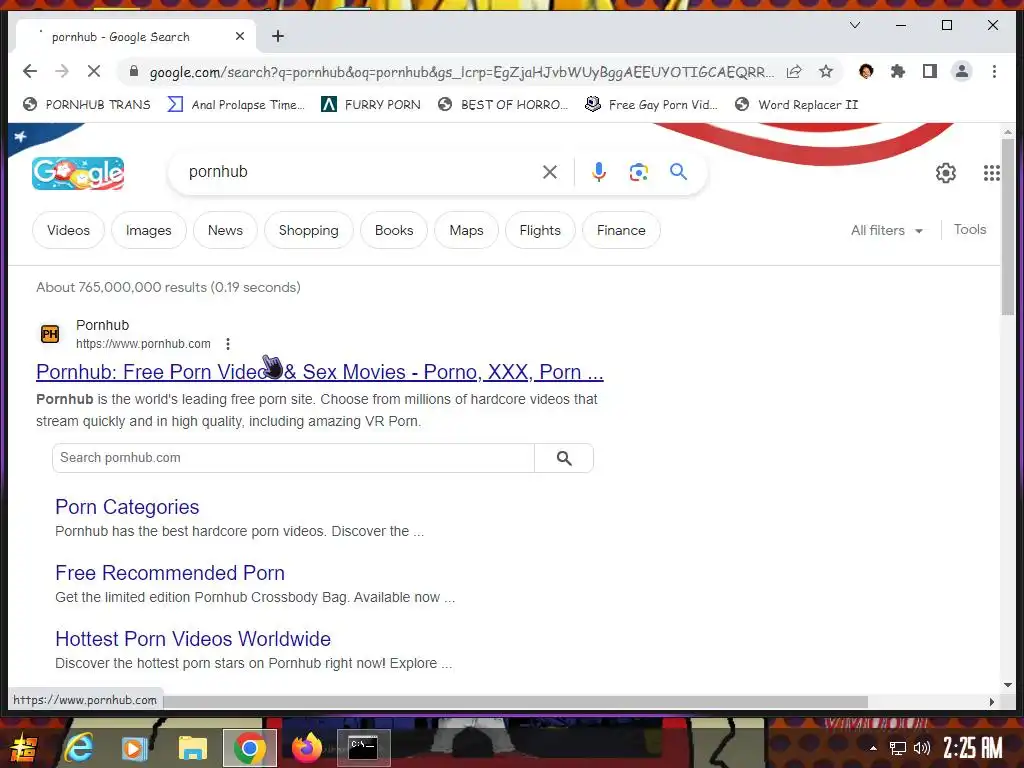Click the address bar URL

coord(461,72)
